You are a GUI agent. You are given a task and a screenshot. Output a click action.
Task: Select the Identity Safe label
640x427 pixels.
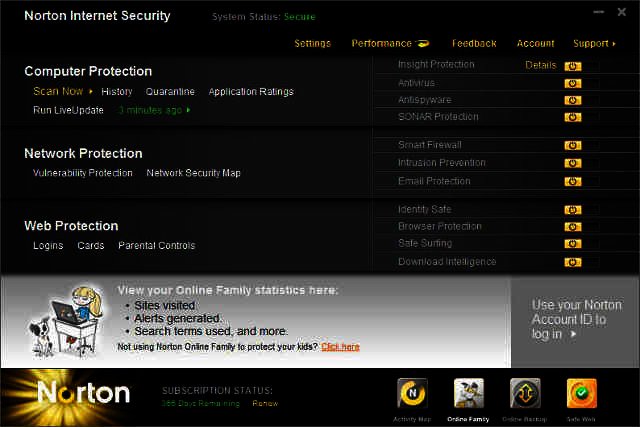424,209
